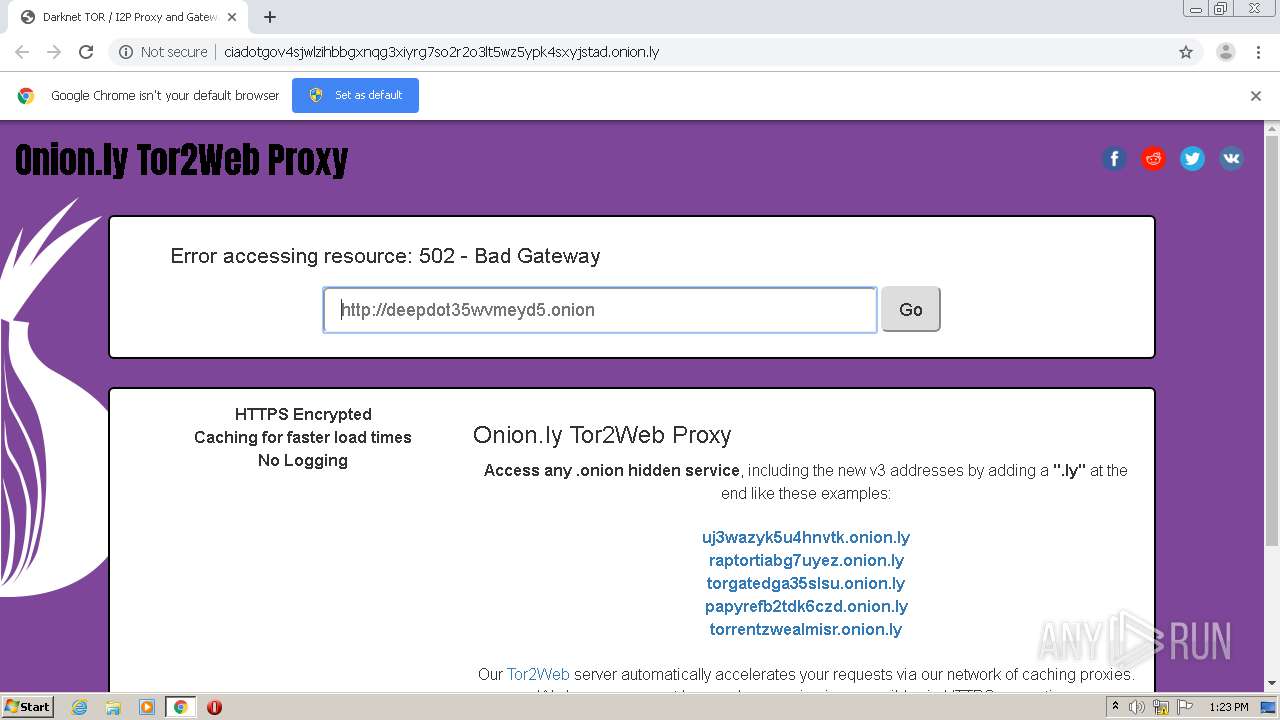Go forward in browser history
Image resolution: width=1280 pixels, height=720 pixels.
pyautogui.click(x=54, y=52)
